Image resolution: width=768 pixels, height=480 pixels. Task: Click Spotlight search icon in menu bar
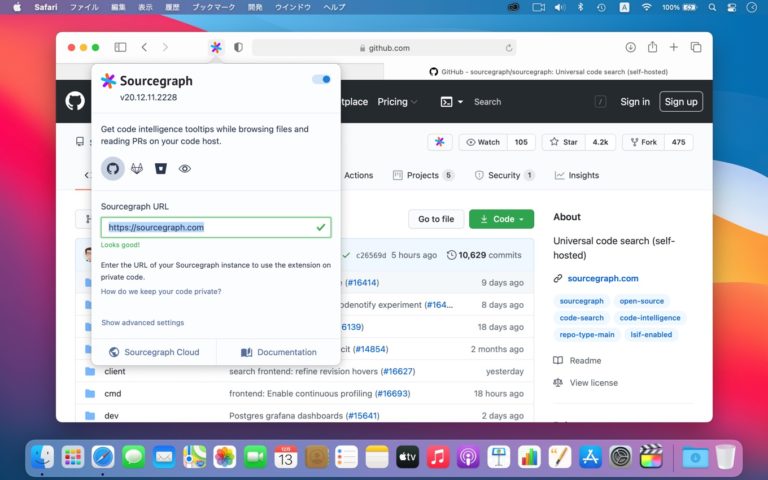click(x=712, y=7)
